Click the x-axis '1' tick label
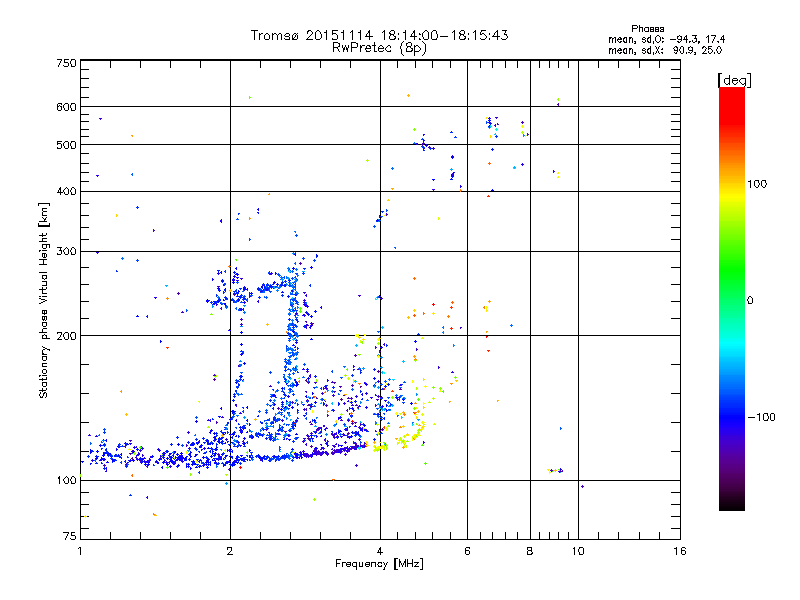The height and width of the screenshot is (600, 800). [80, 551]
